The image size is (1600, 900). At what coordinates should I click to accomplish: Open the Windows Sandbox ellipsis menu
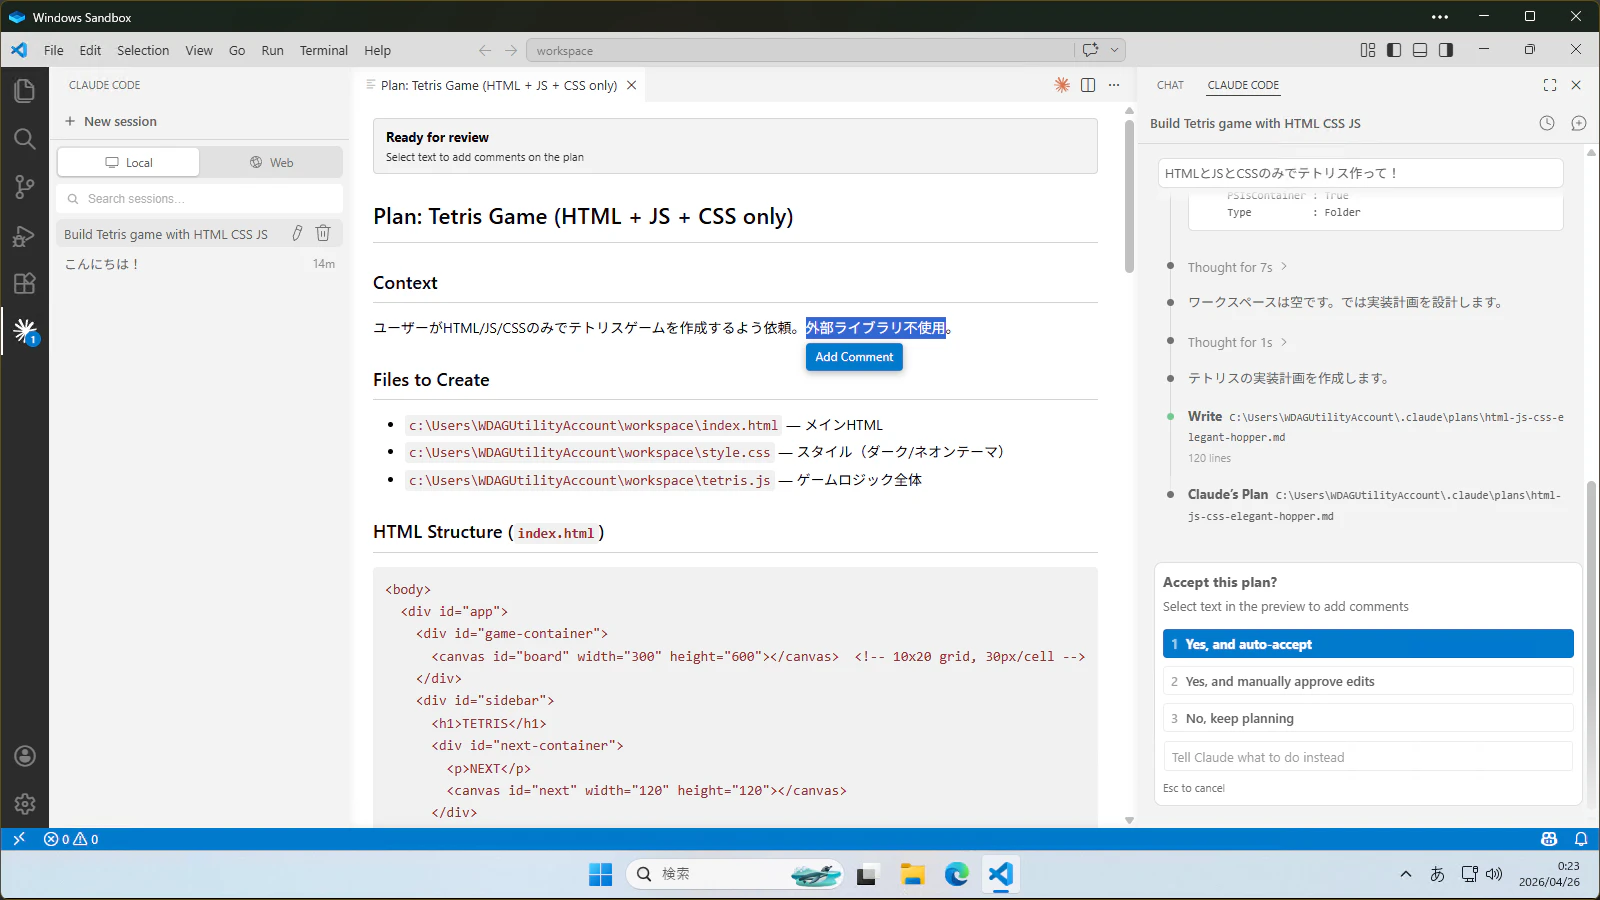pos(1440,17)
